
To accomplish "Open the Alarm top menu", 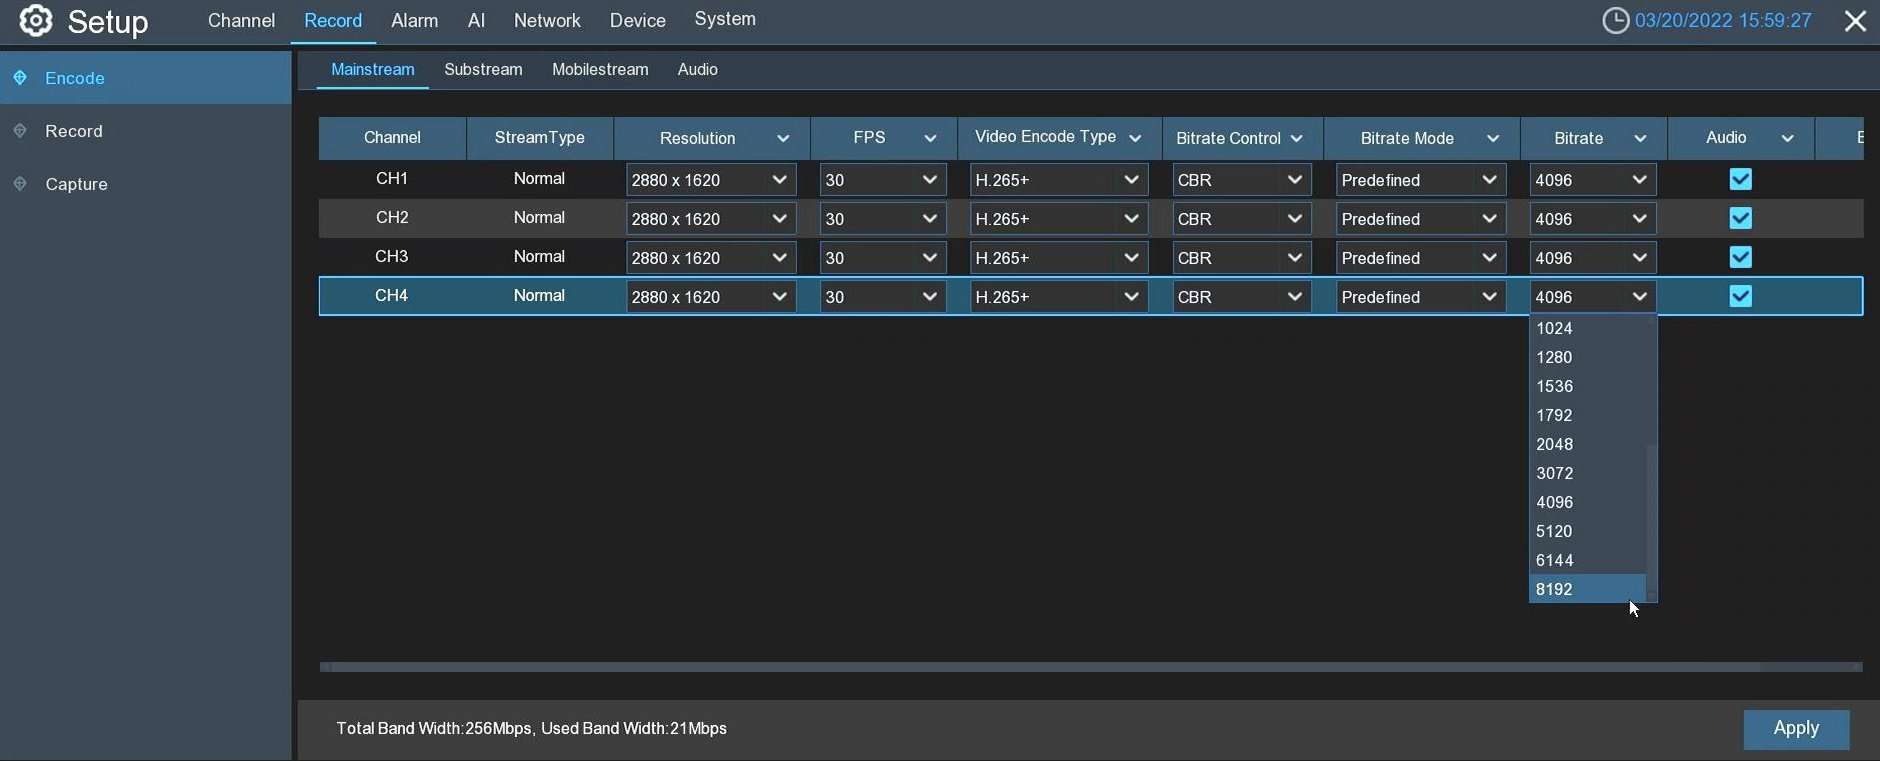I will (x=414, y=20).
